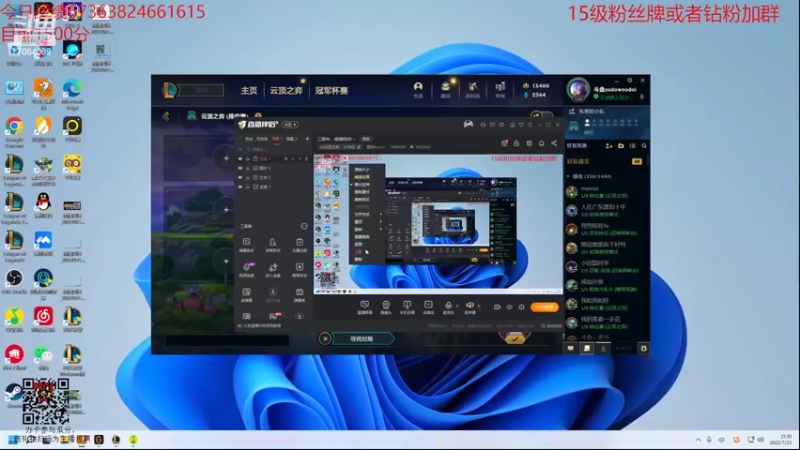Click the add friend icon in friends list header
Screen dimensions: 800x450
click(x=609, y=146)
